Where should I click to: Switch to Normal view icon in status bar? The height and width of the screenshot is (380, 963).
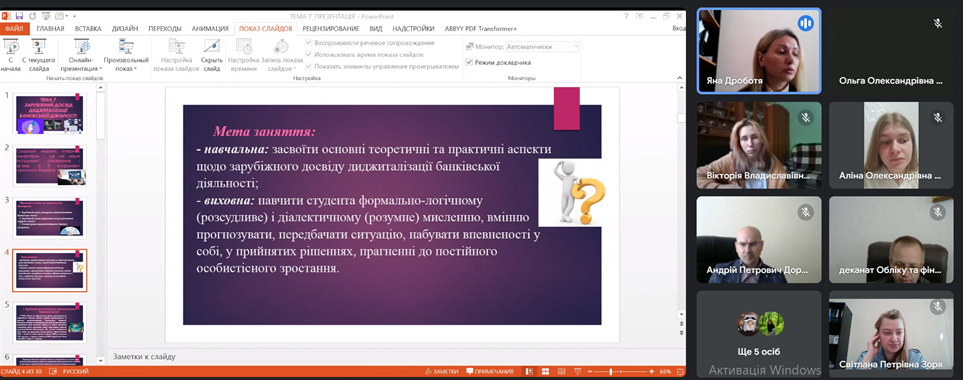click(529, 371)
